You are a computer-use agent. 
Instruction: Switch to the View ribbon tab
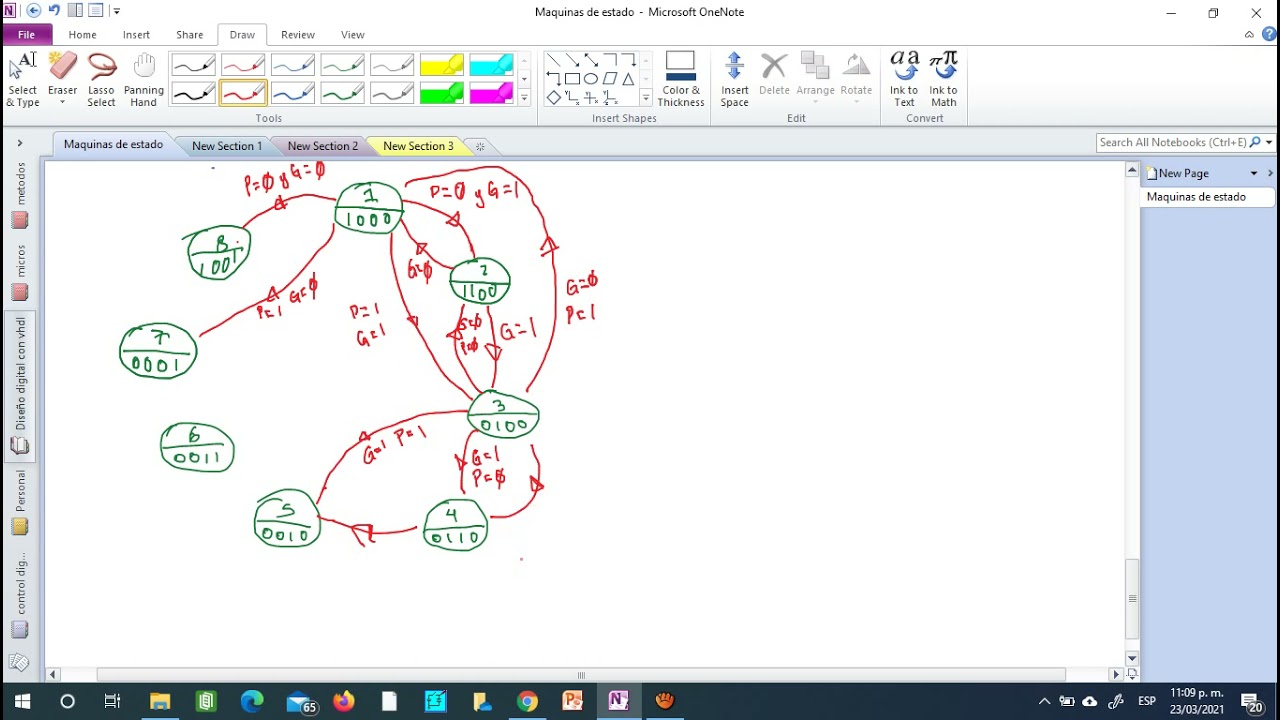pos(353,34)
